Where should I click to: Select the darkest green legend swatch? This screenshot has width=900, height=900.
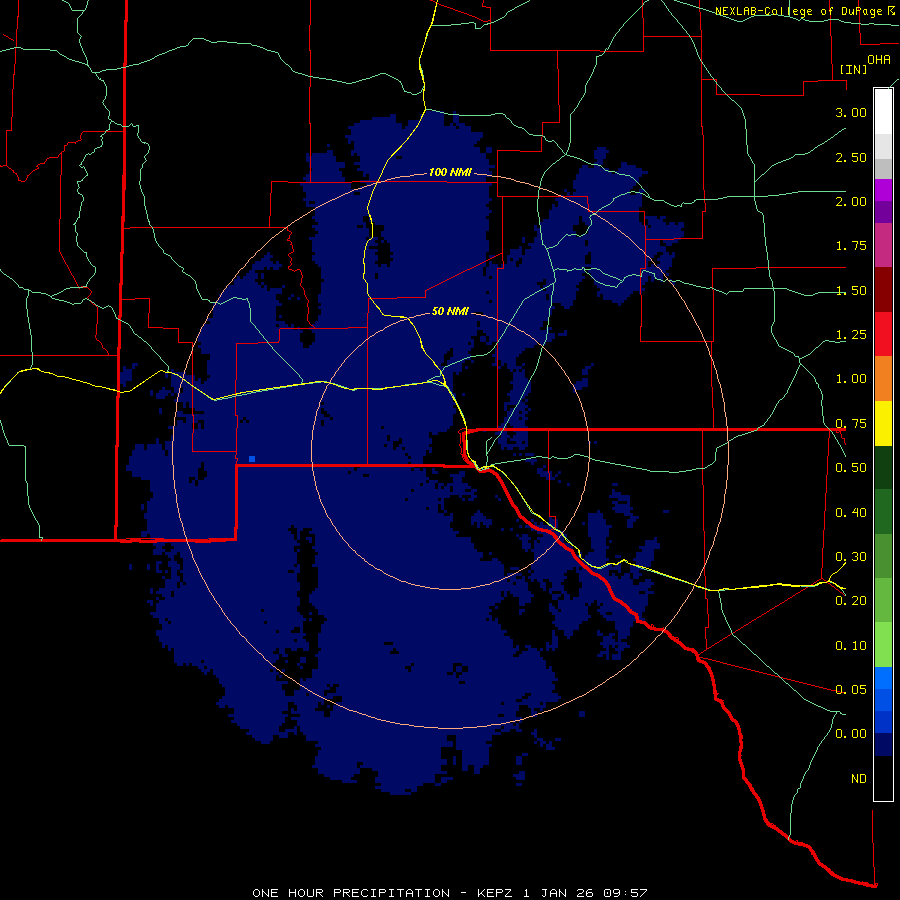coord(883,468)
